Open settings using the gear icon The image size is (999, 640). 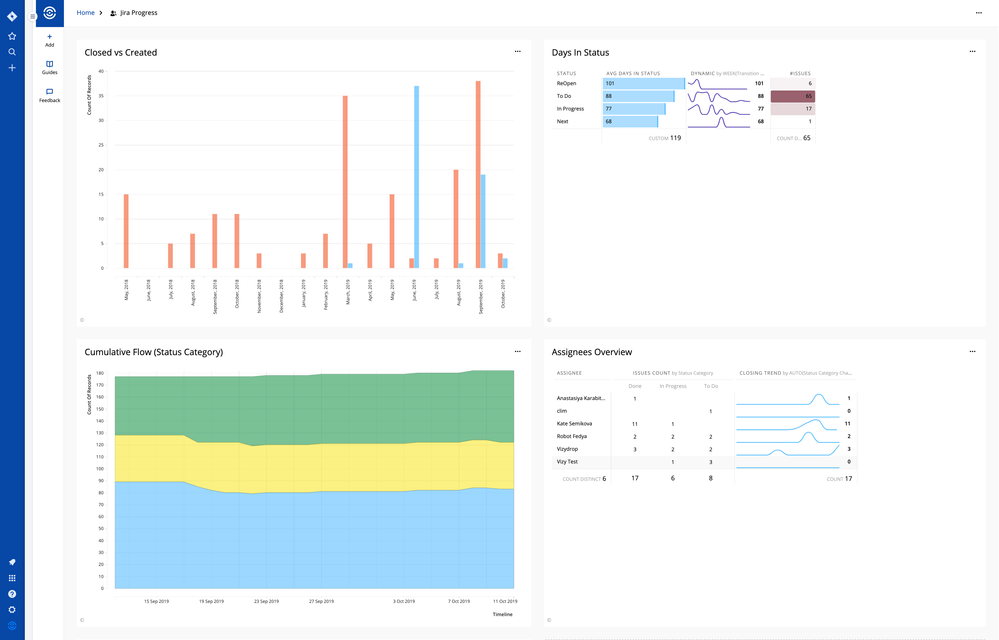coord(11,610)
